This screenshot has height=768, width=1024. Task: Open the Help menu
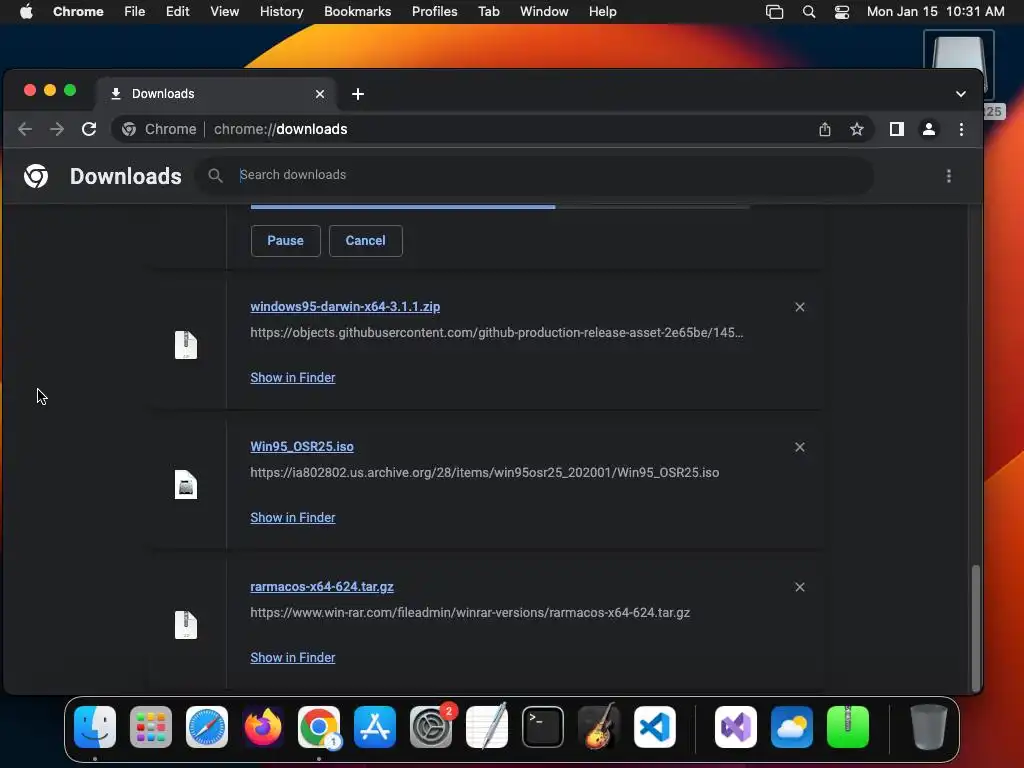click(602, 12)
